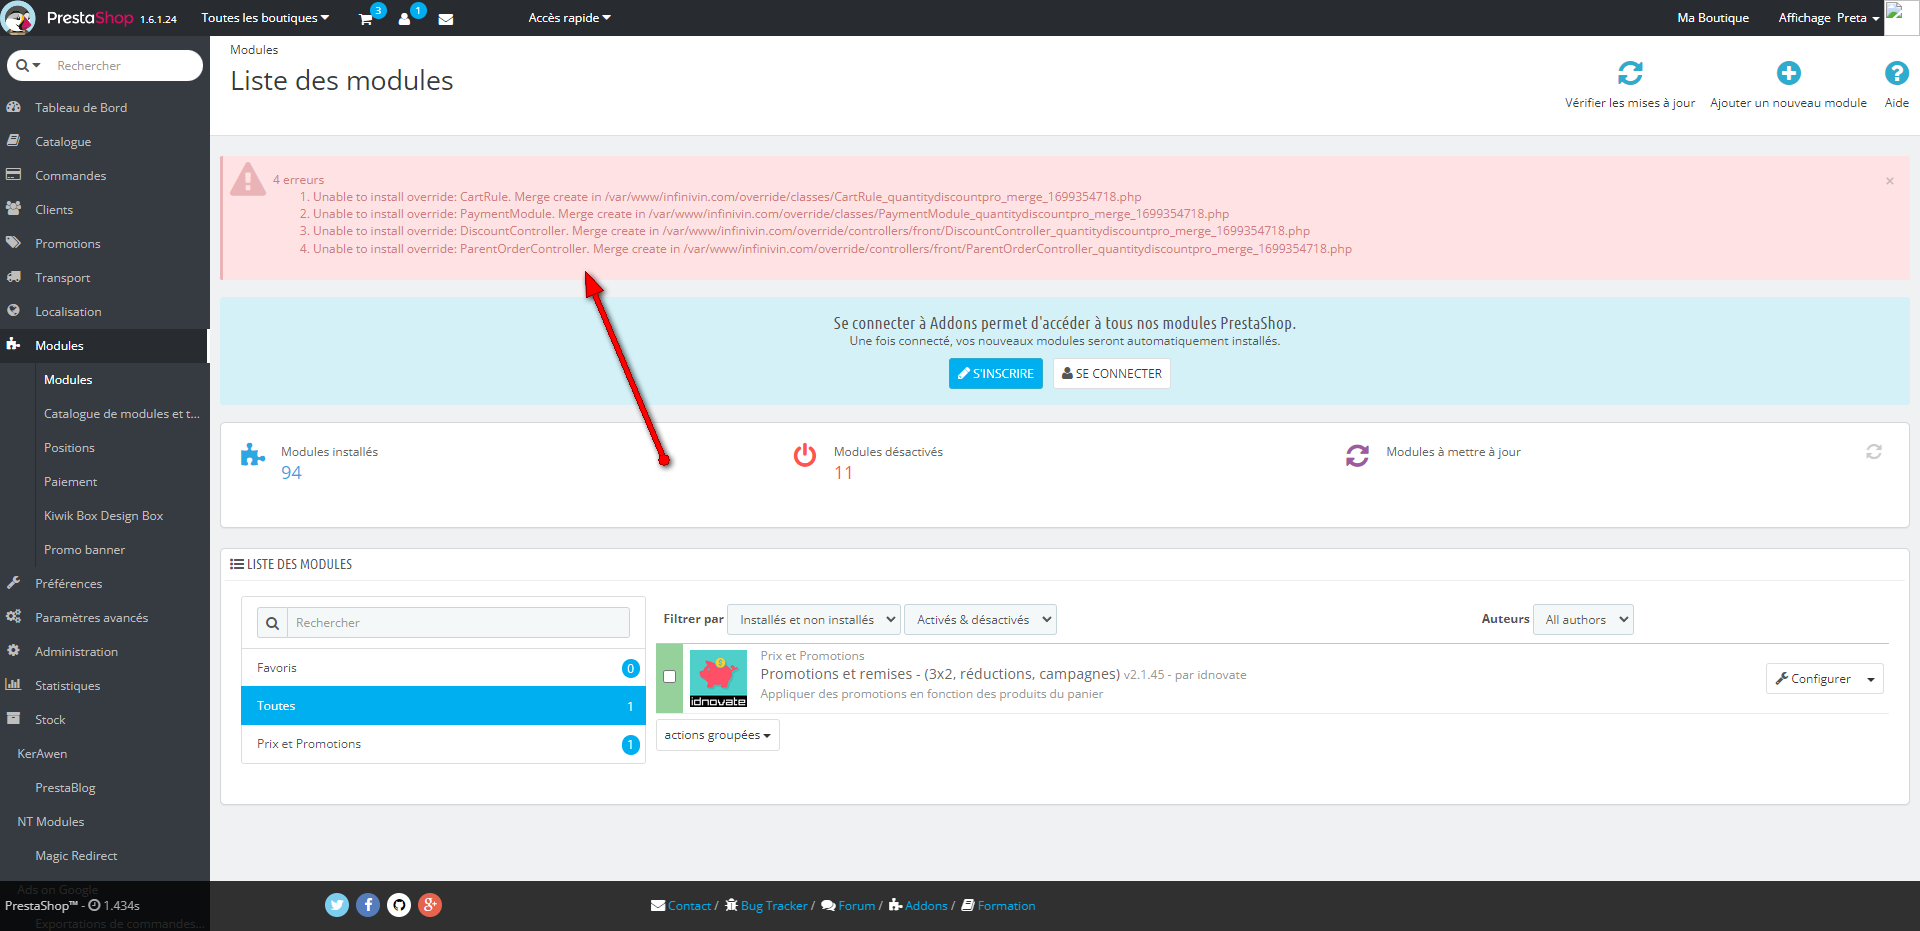
Task: Open the Transport menu
Action: (105, 278)
